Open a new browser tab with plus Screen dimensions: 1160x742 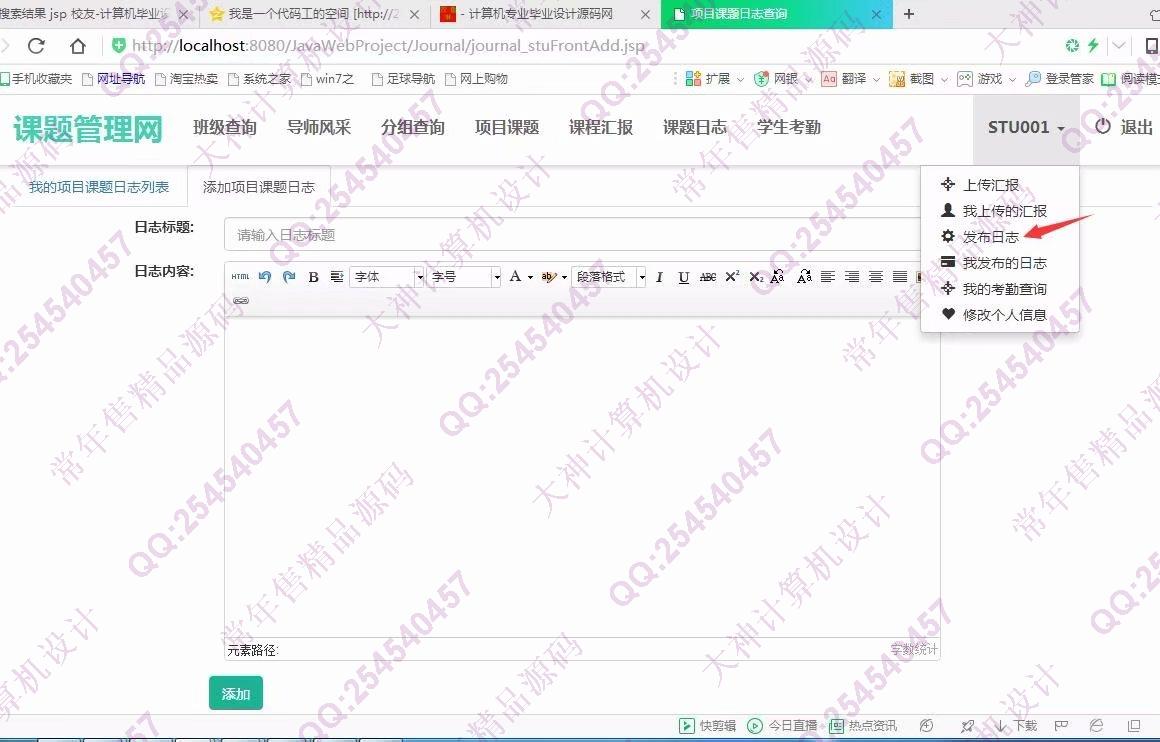[x=908, y=13]
